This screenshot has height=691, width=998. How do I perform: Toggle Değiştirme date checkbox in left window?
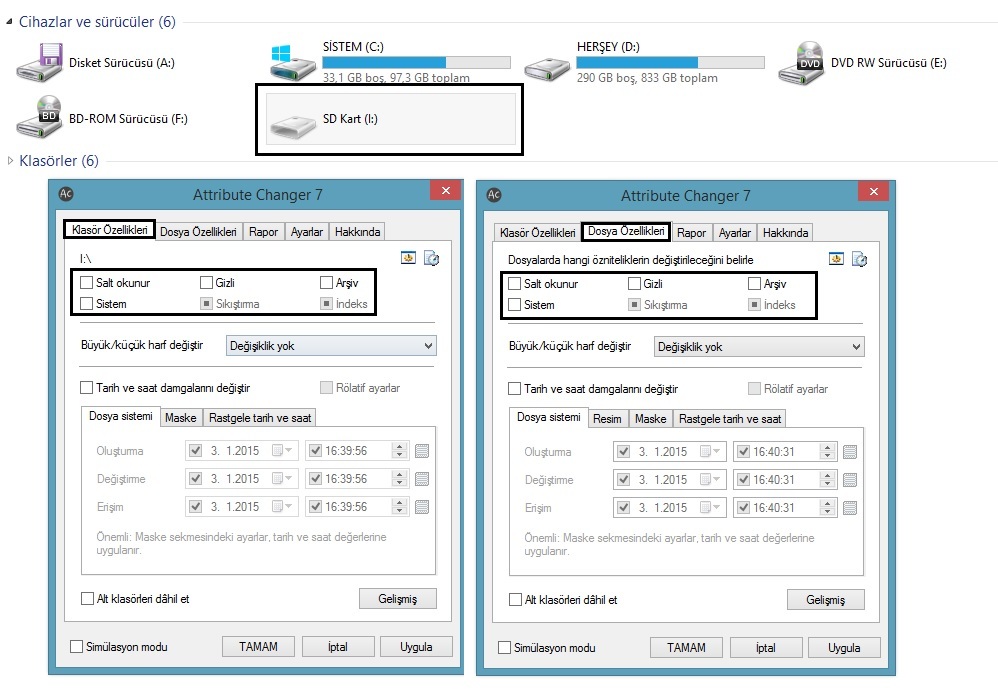[x=195, y=478]
